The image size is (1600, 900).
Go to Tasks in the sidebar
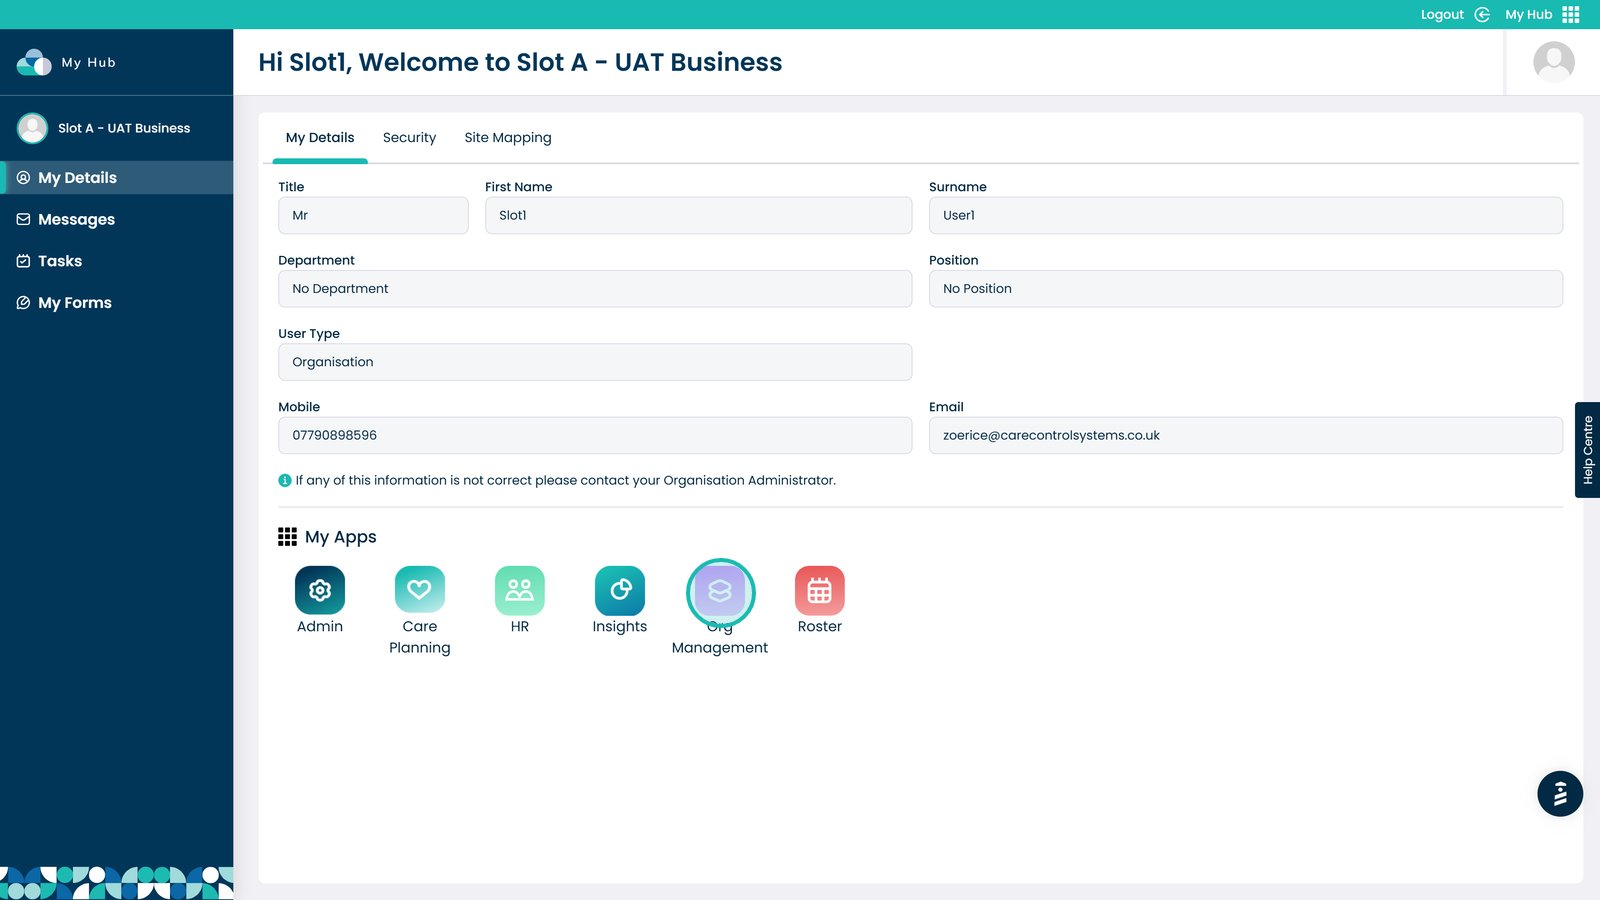coord(60,261)
